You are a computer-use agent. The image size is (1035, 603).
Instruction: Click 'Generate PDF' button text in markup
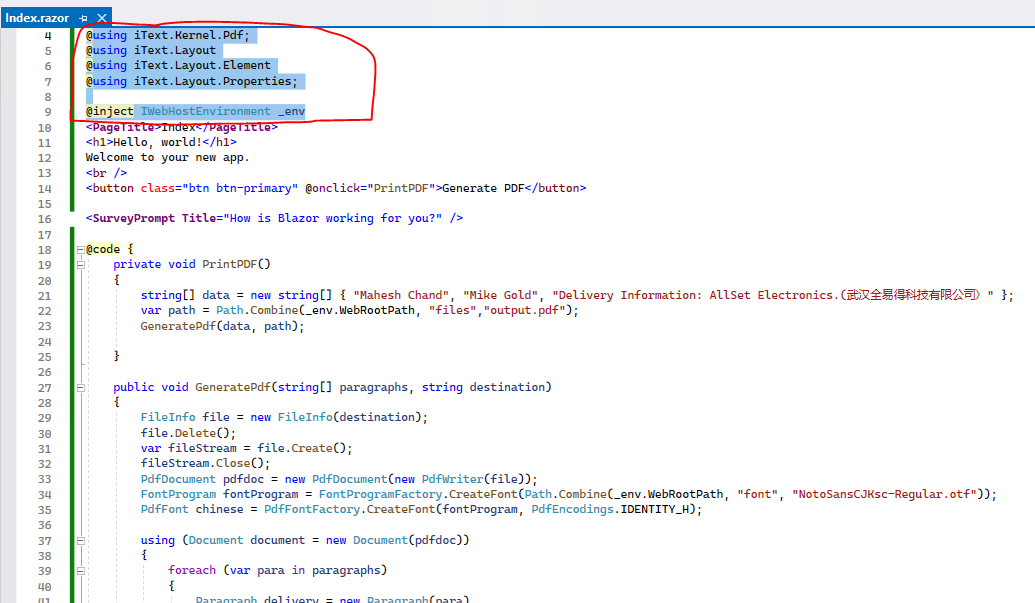[483, 189]
